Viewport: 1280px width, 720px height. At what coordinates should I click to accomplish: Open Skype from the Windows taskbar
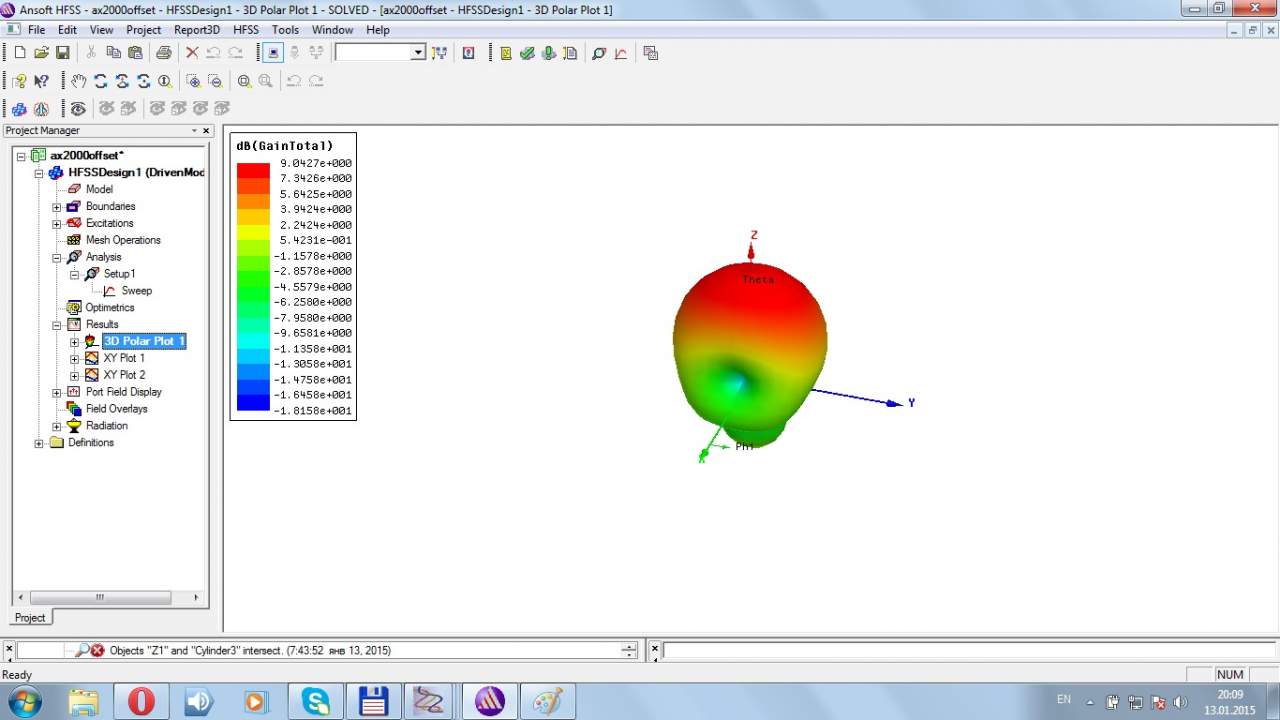tap(316, 701)
